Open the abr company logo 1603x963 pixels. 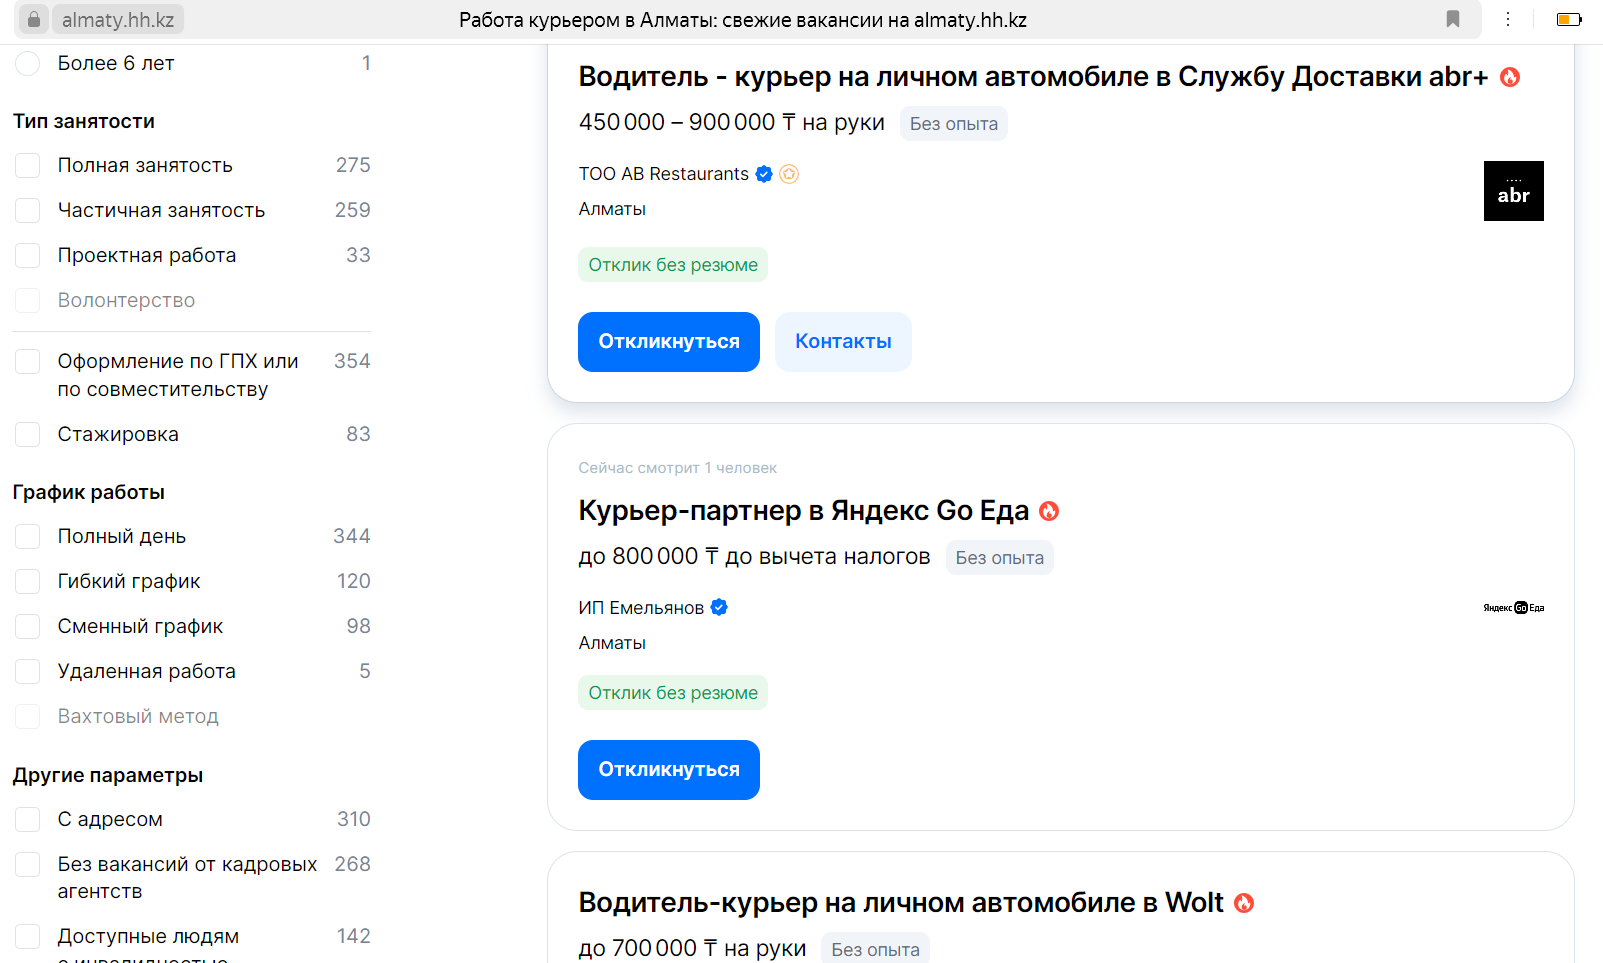[1513, 191]
